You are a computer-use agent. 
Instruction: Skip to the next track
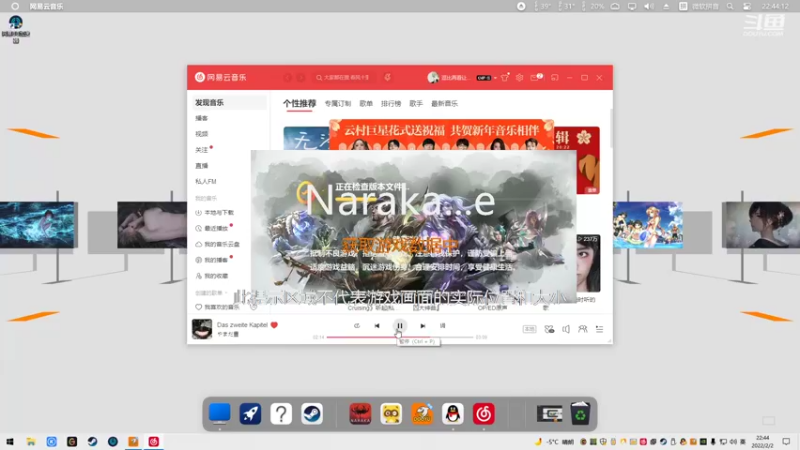(422, 326)
